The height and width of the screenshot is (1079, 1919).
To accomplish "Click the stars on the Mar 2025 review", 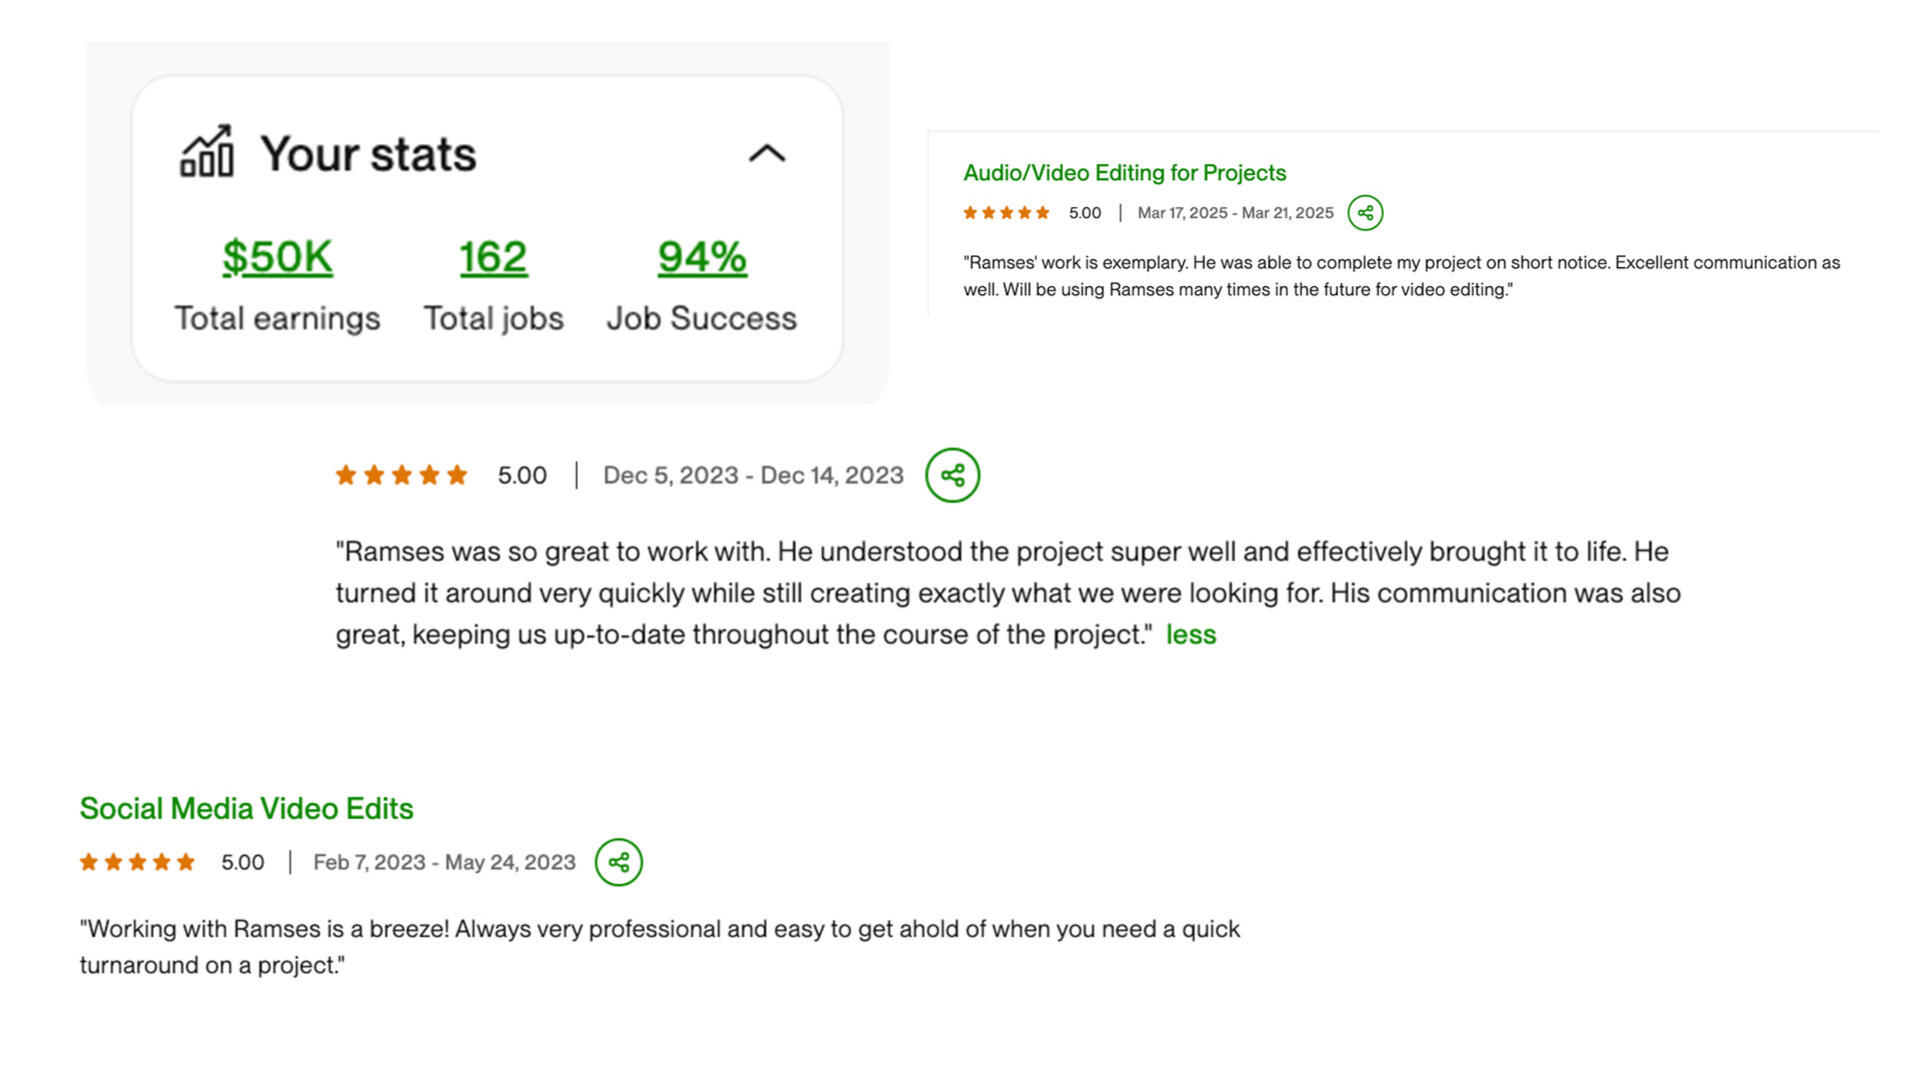I will [1006, 213].
